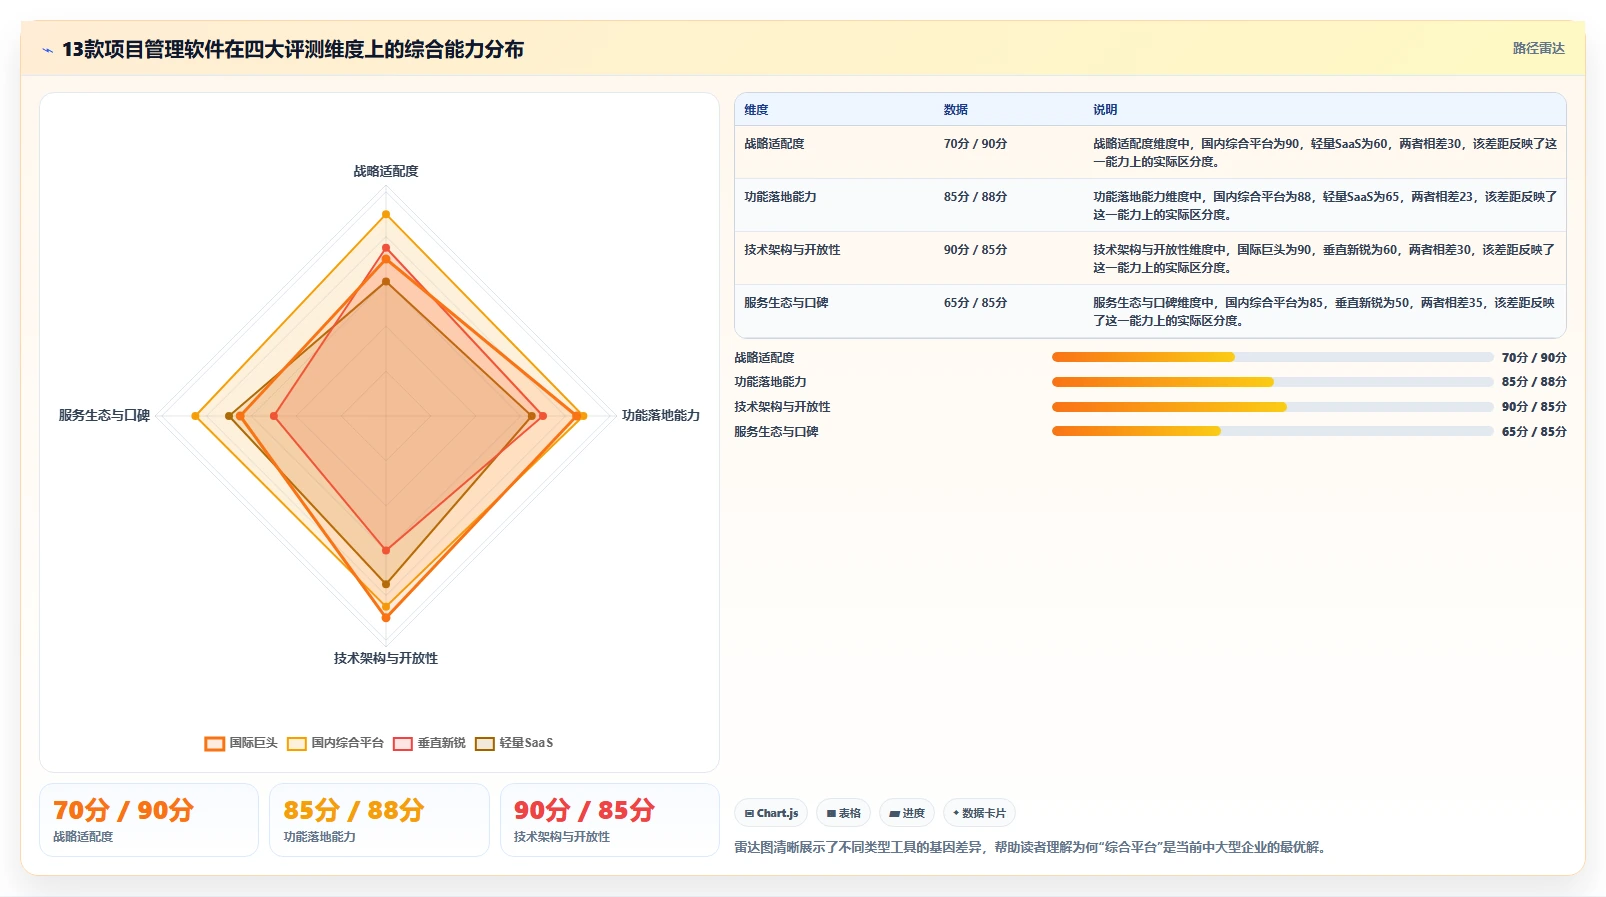Click the Chart.js tag
Image resolution: width=1606 pixels, height=897 pixels.
pyautogui.click(x=771, y=813)
